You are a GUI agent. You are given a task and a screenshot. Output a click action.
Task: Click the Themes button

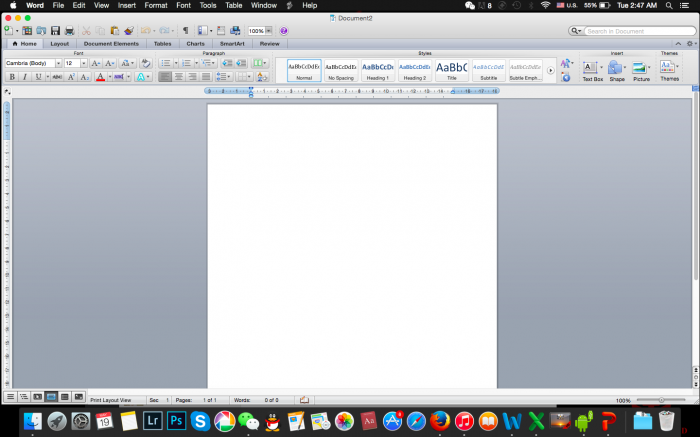pos(669,71)
